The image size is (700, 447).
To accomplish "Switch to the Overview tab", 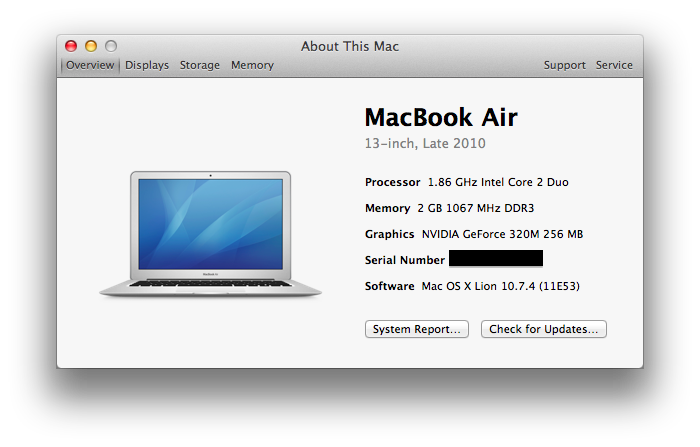I will [x=90, y=65].
